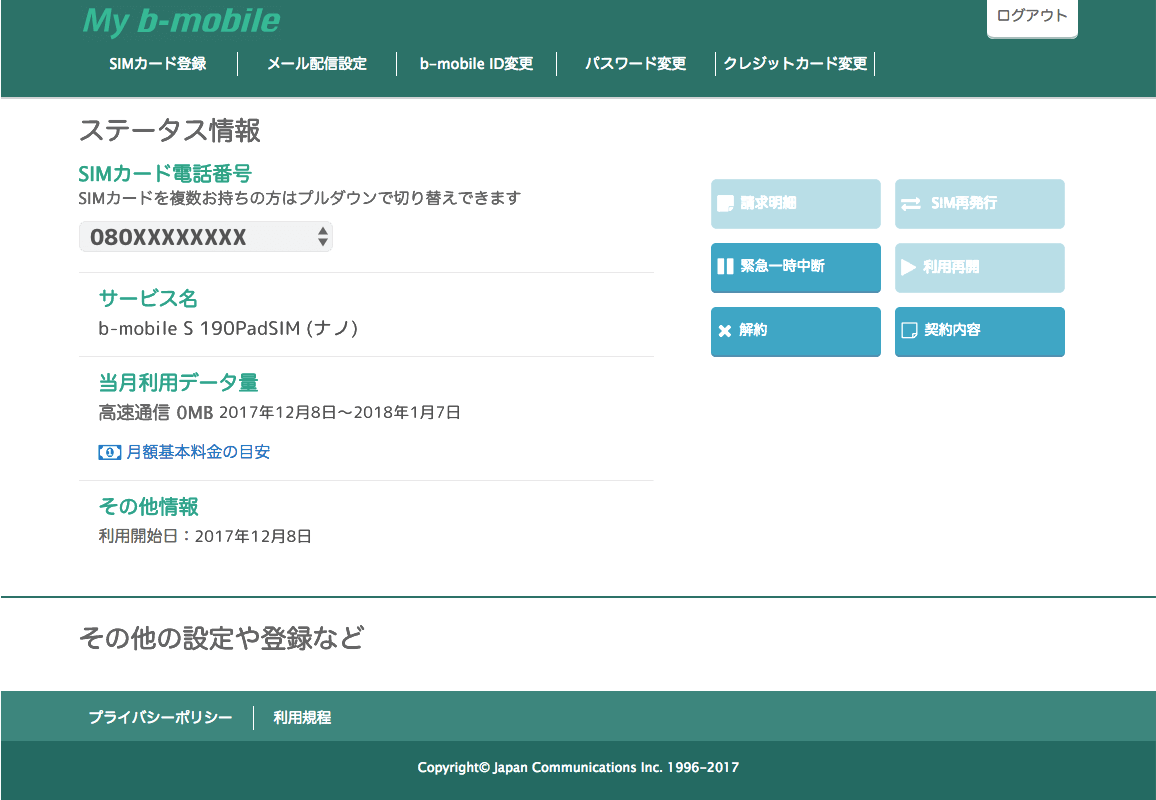Open SIMカード登録 menu item

pyautogui.click(x=158, y=63)
